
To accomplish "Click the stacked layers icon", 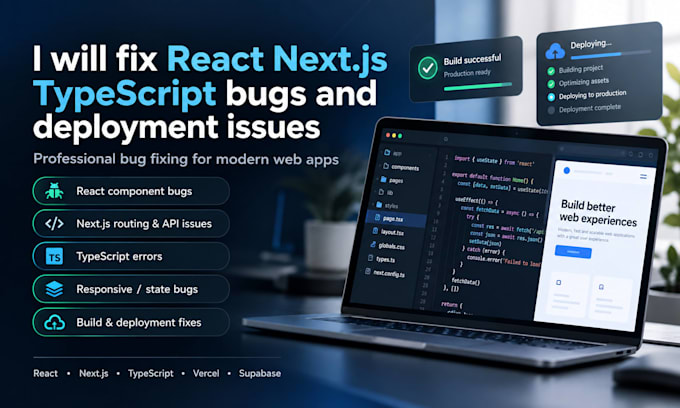I will tap(54, 289).
